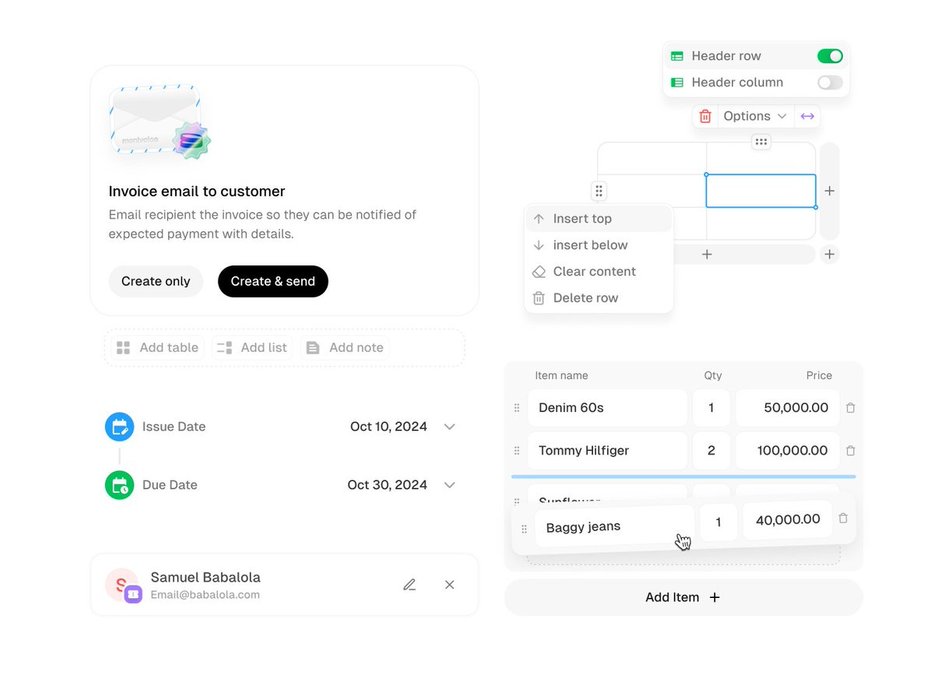The height and width of the screenshot is (700, 934).
Task: Click the Create & send button
Action: click(x=273, y=281)
